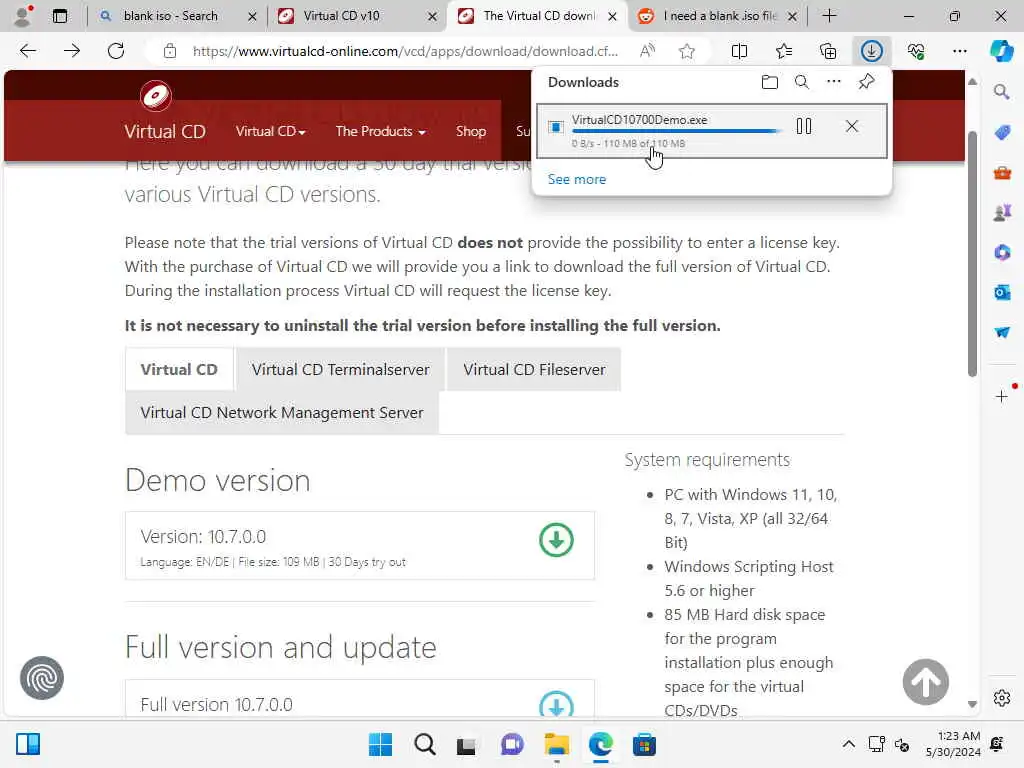
Task: Click scroll down arrow on scrollbar
Action: click(x=972, y=705)
